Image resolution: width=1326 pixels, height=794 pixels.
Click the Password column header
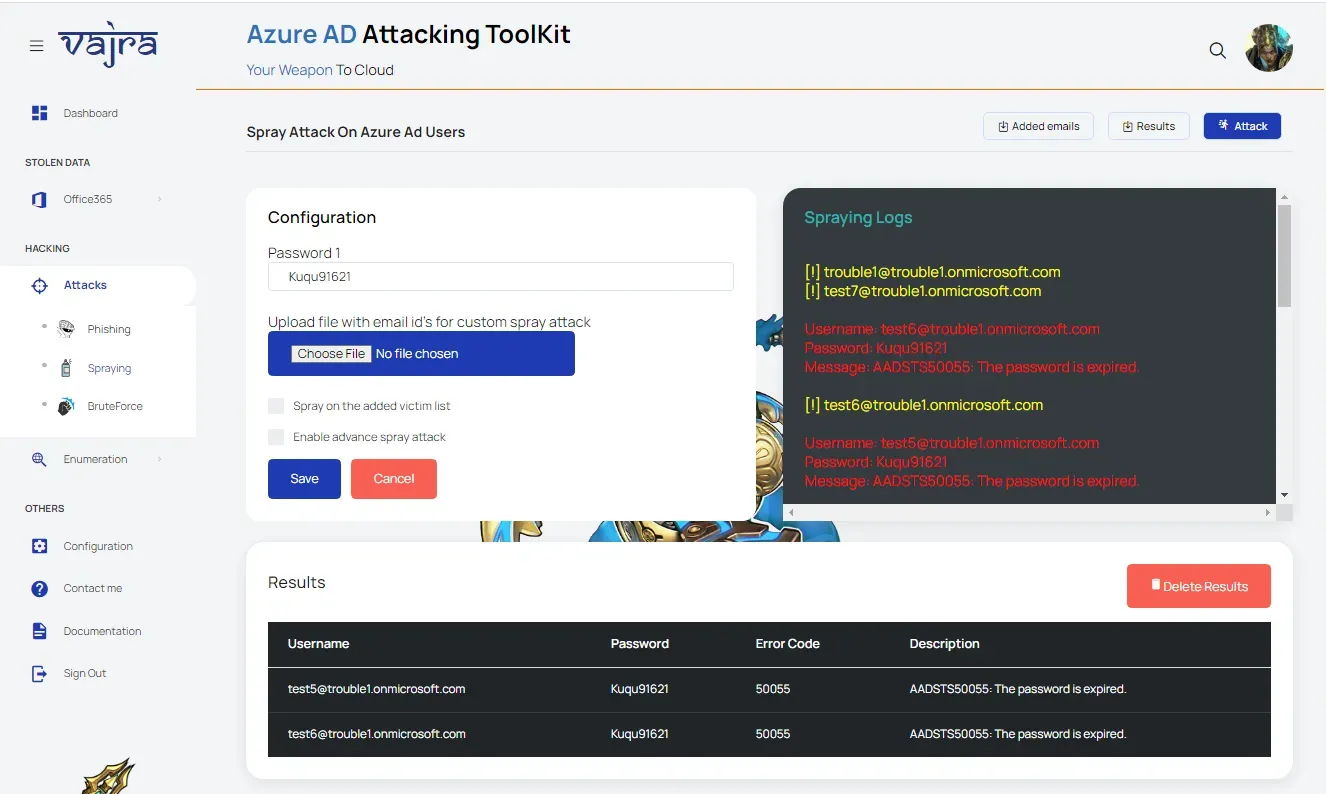640,644
